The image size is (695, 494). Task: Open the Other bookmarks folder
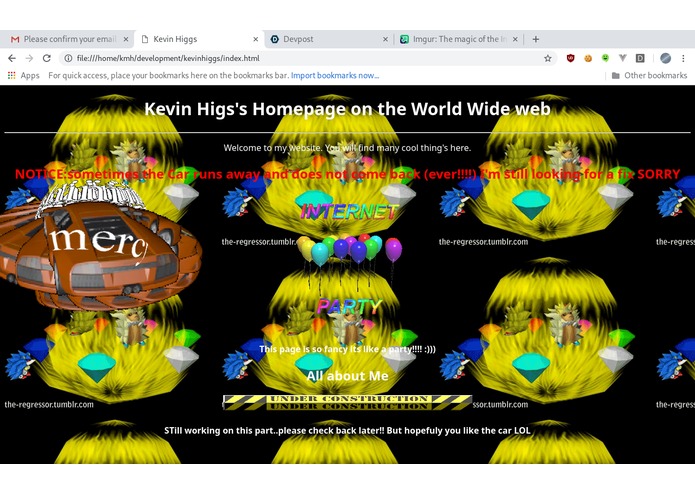649,75
